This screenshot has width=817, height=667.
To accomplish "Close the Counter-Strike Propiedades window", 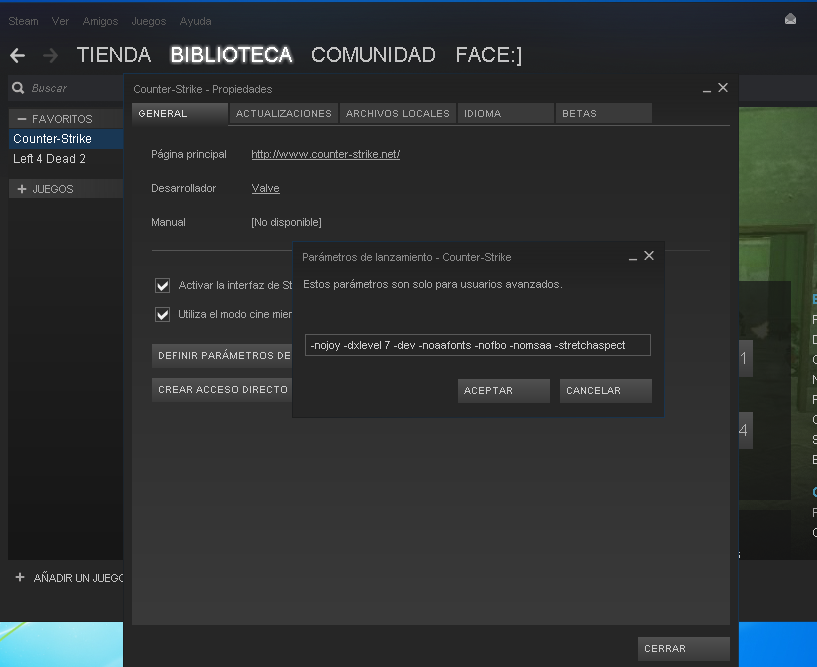I will pos(723,88).
